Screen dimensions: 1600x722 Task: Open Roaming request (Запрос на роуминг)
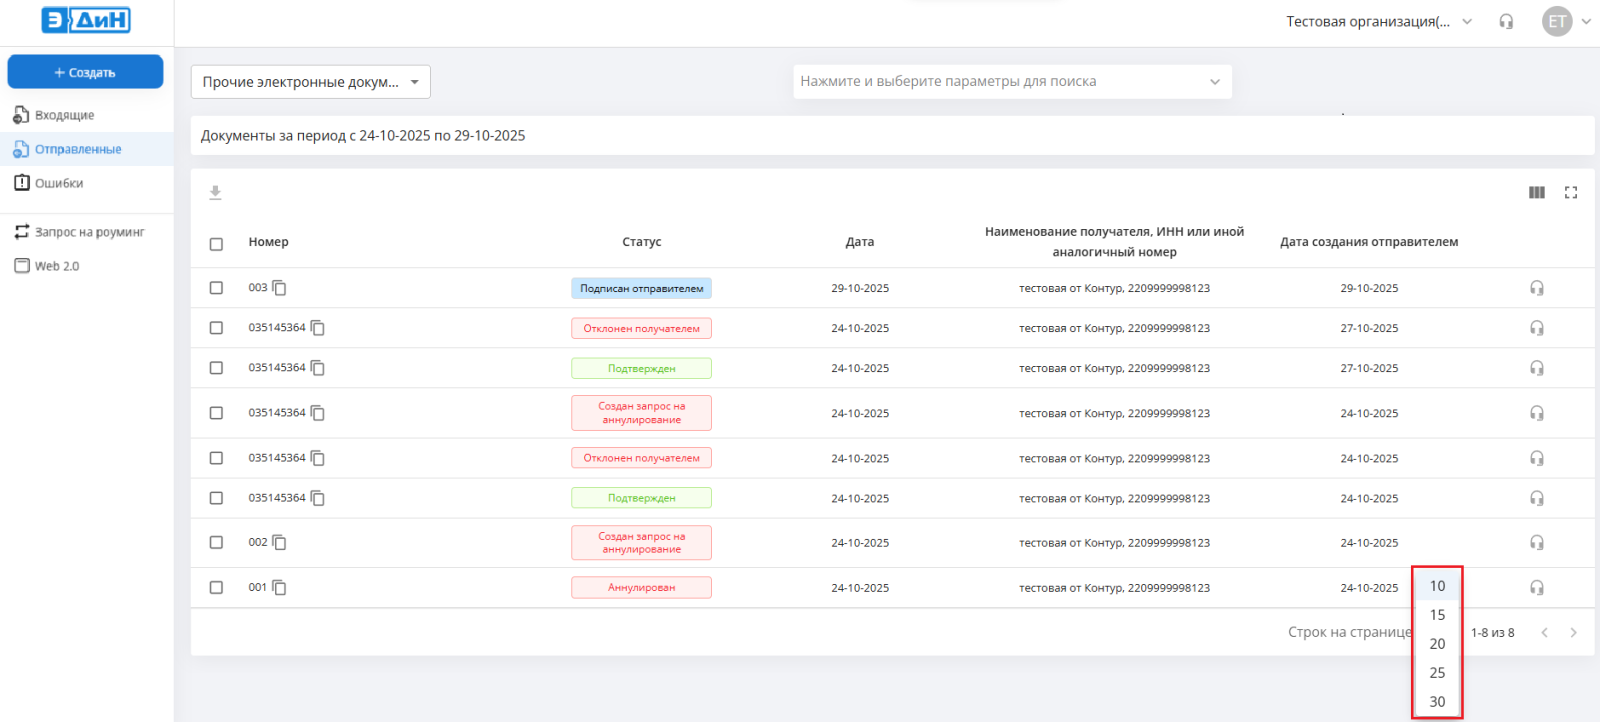click(89, 232)
